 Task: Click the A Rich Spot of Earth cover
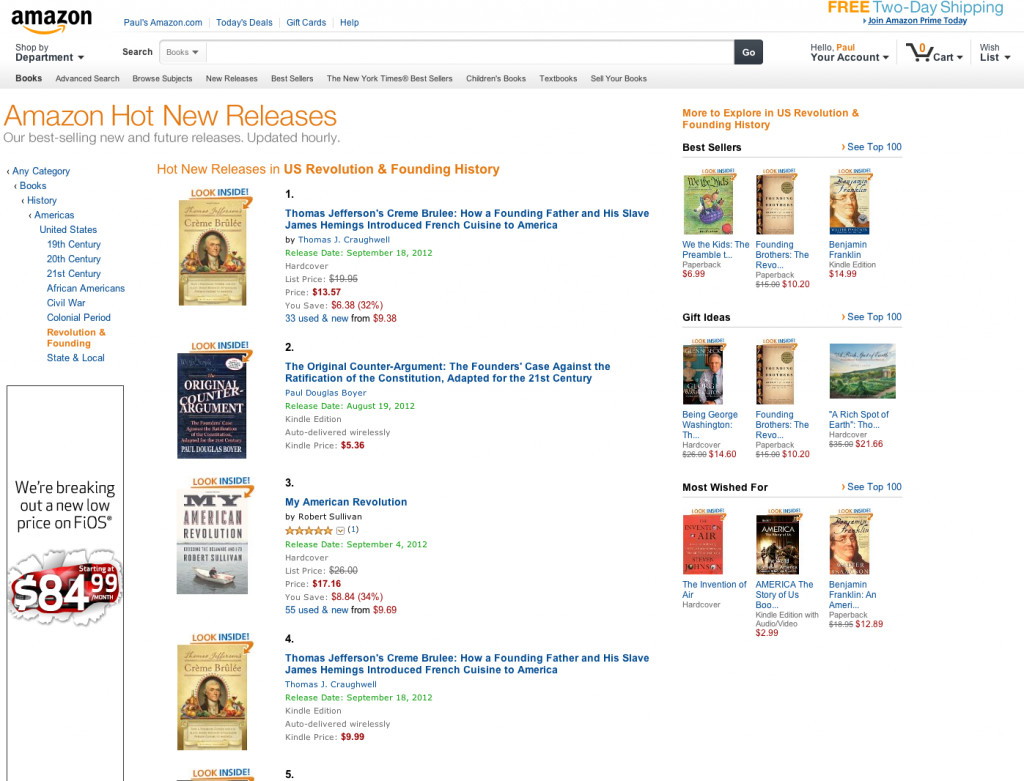pyautogui.click(x=862, y=371)
